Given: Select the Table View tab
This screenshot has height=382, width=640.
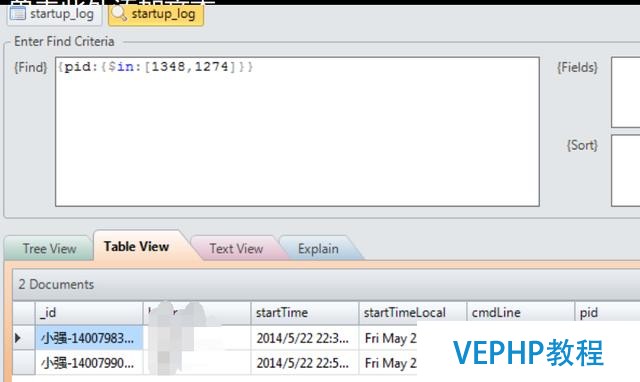Looking at the screenshot, I should point(136,246).
